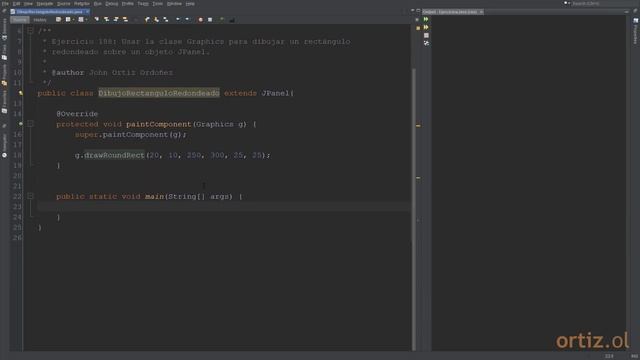Click the red start macro recording icon
Screen dimensions: 640x360
click(200, 19)
